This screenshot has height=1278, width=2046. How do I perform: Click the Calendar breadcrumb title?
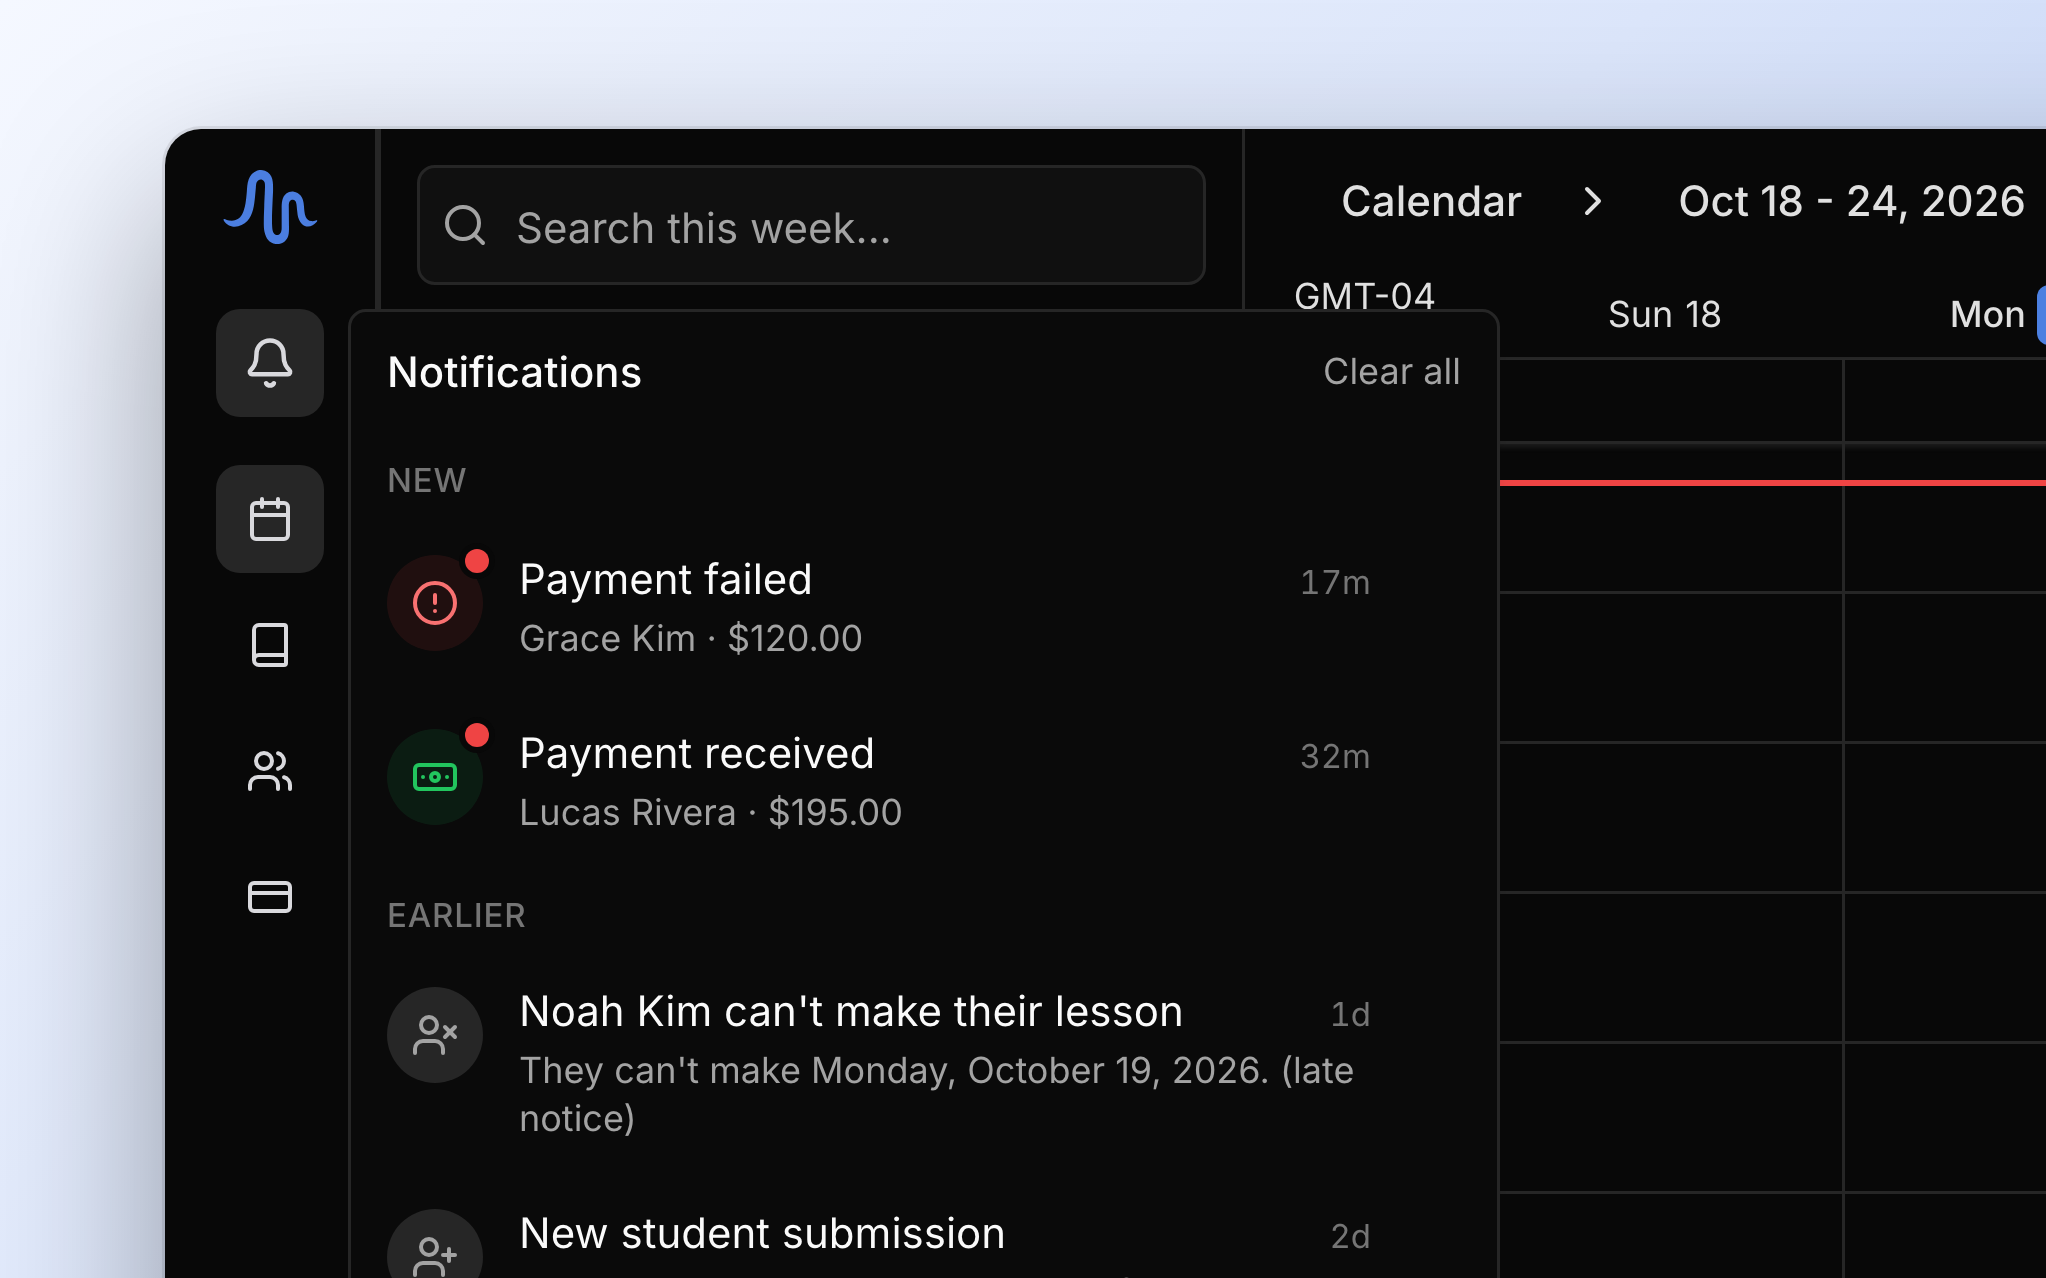[x=1431, y=202]
